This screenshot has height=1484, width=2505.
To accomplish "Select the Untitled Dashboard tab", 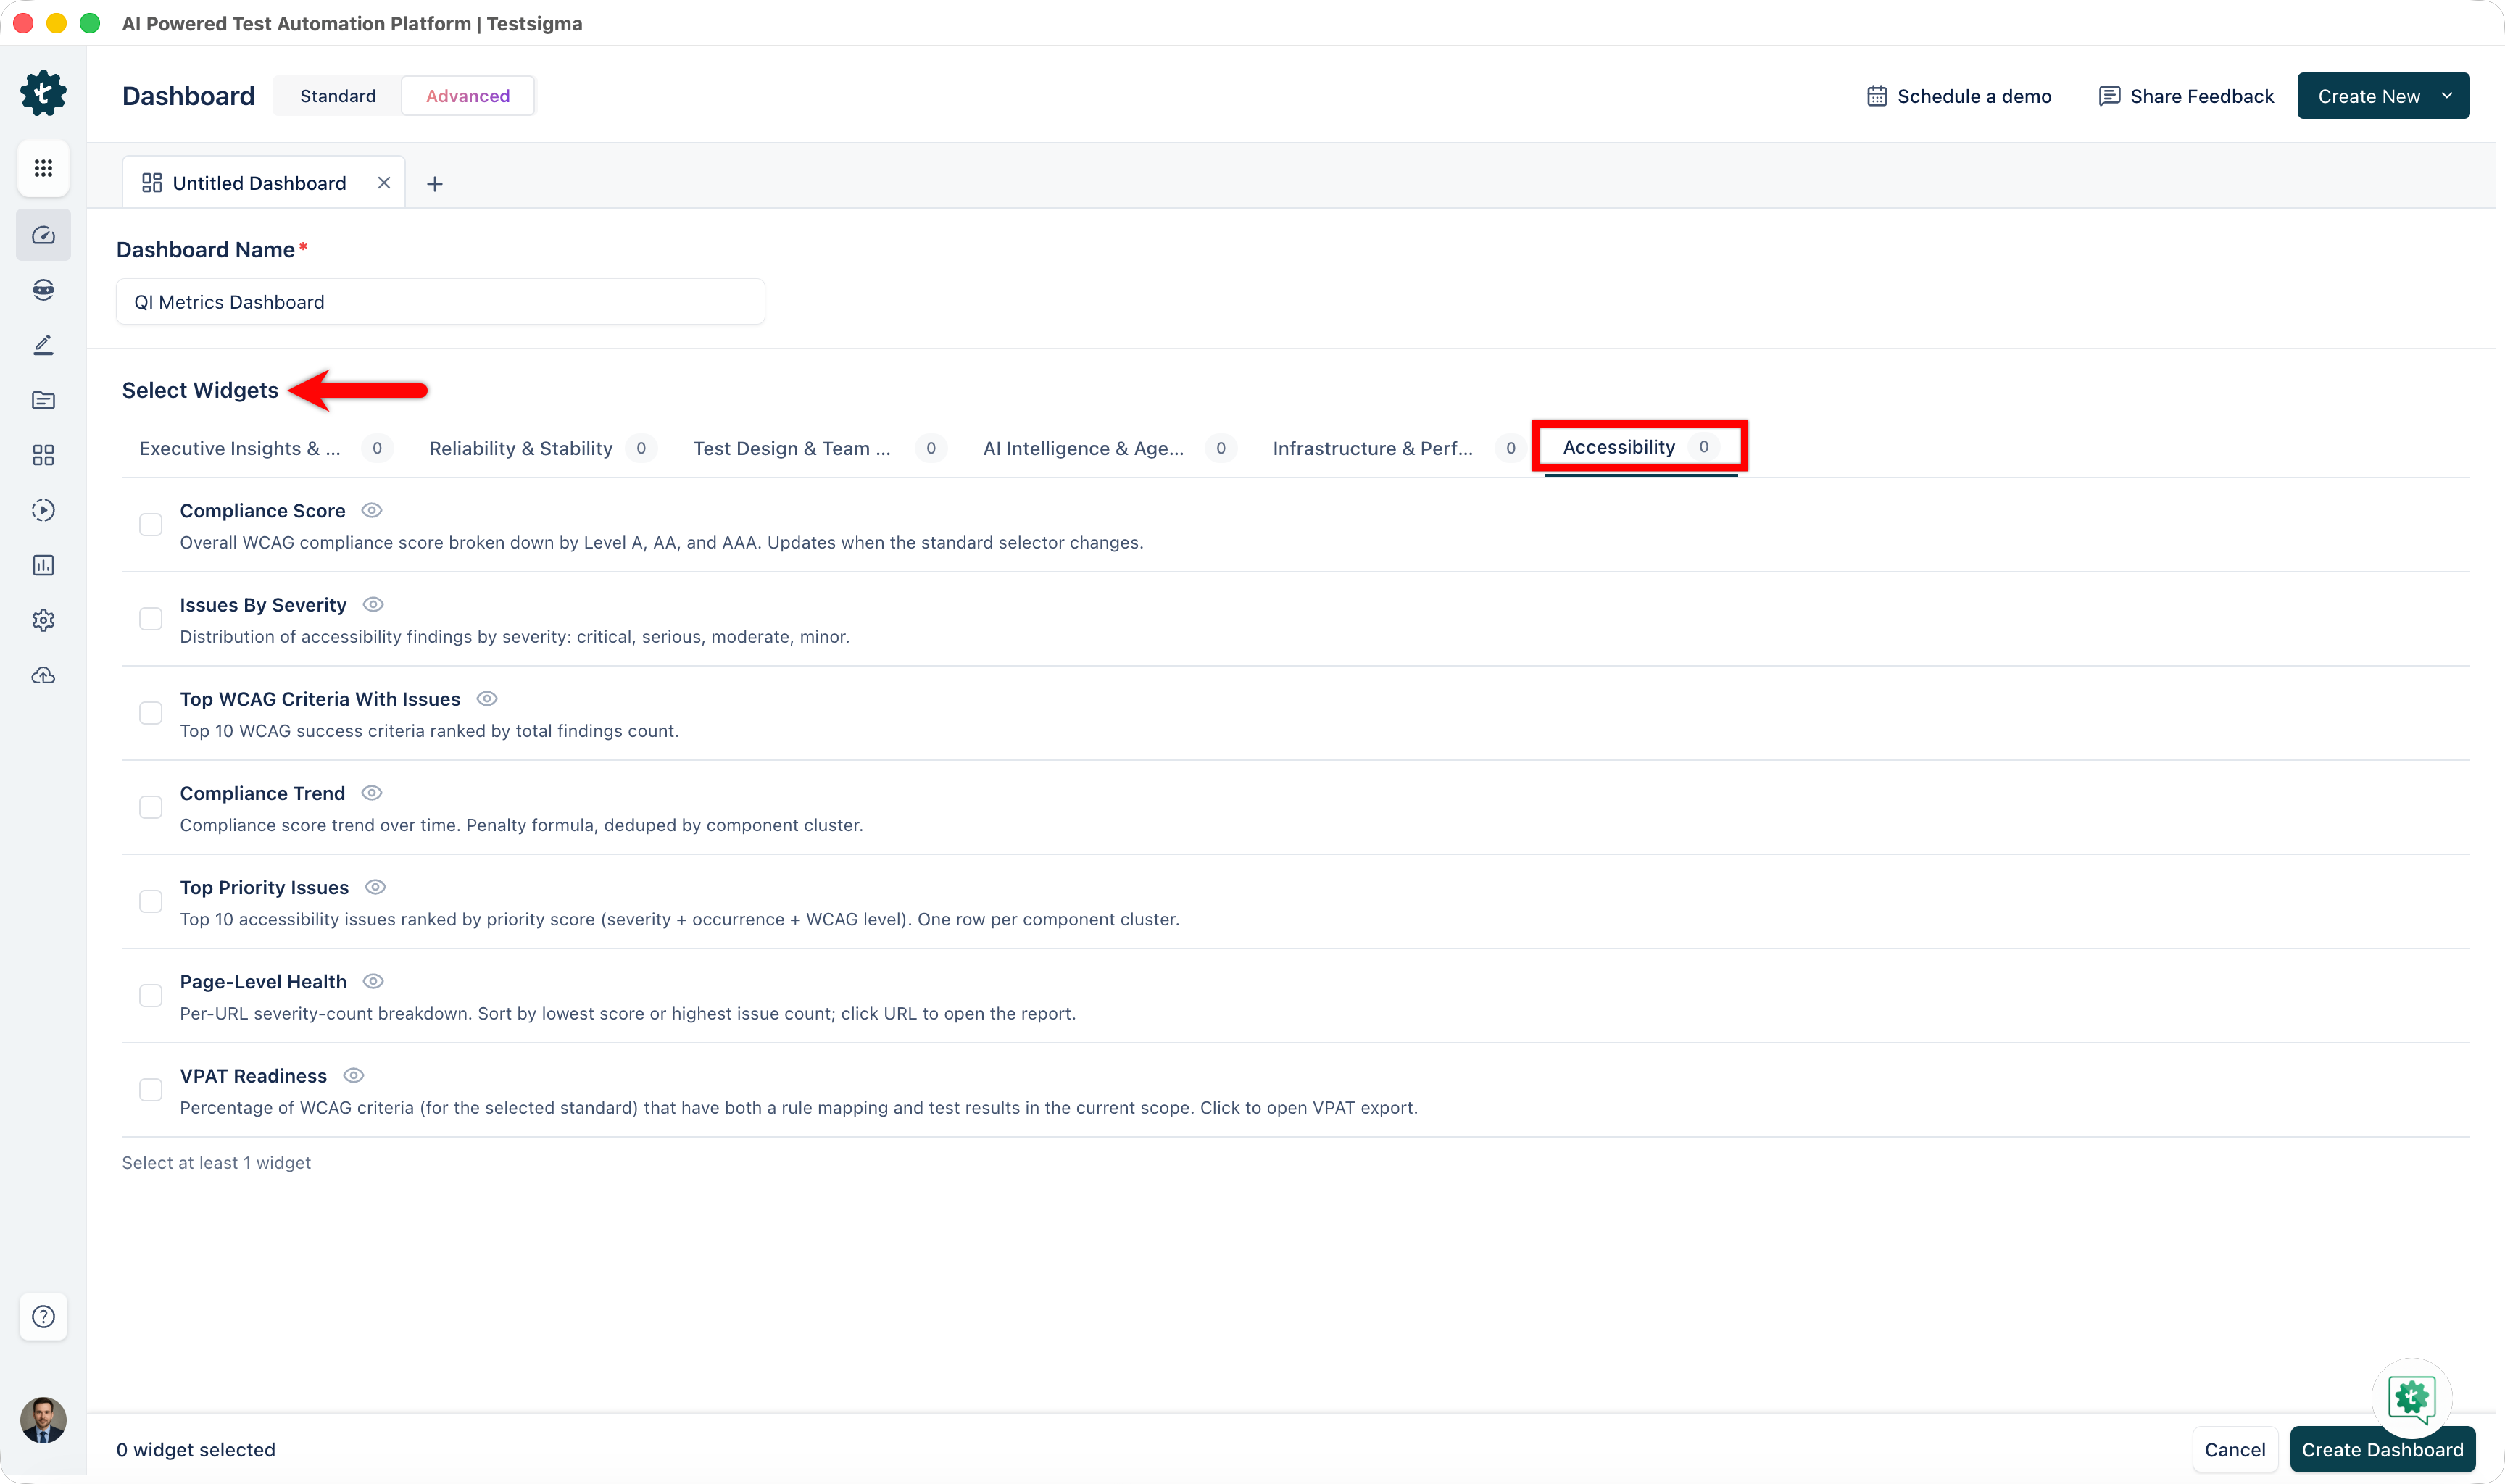I will [x=263, y=183].
